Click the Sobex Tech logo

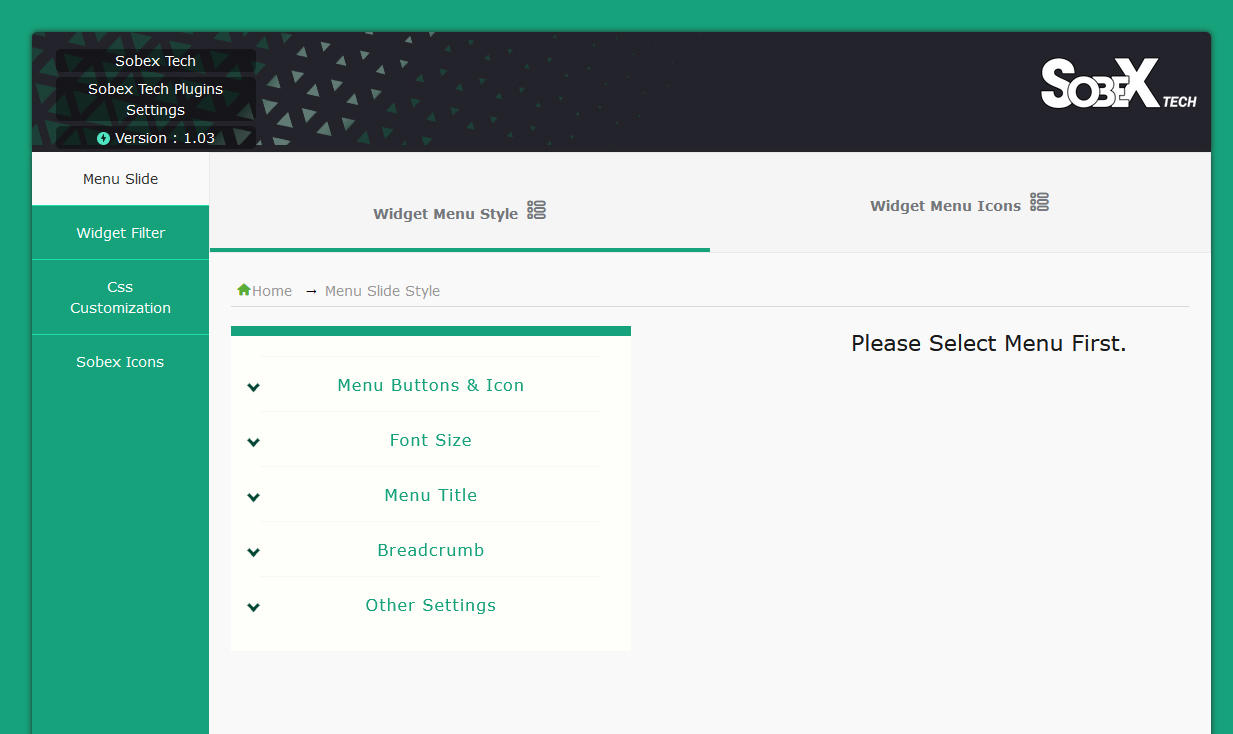point(1119,84)
